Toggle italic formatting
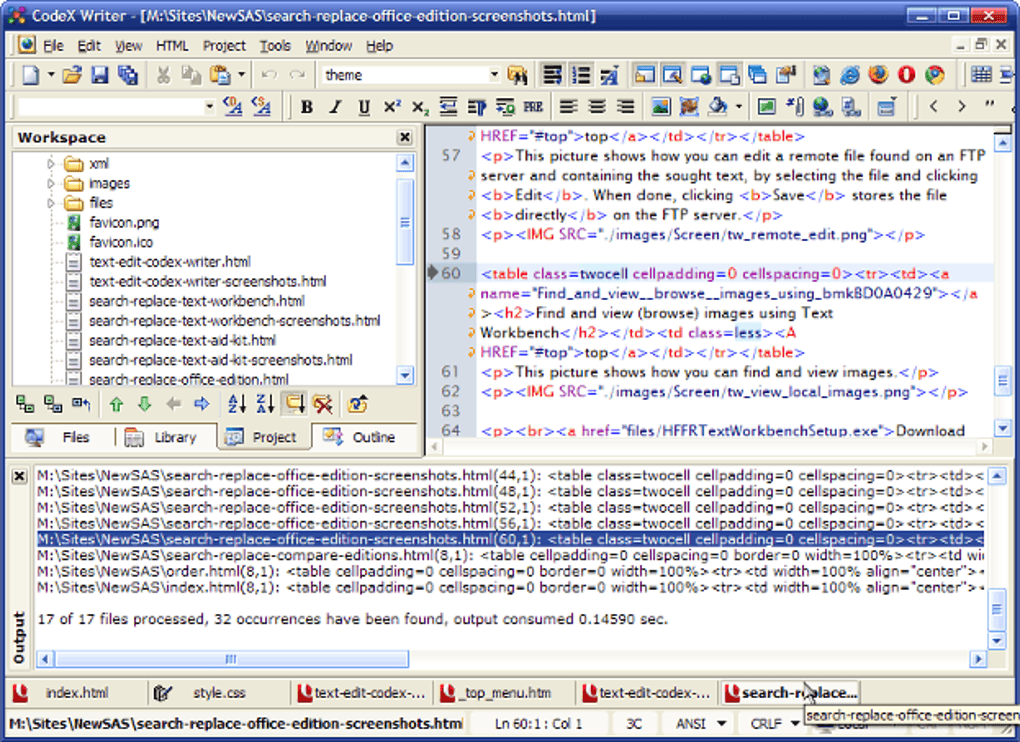1020x742 pixels. [335, 107]
